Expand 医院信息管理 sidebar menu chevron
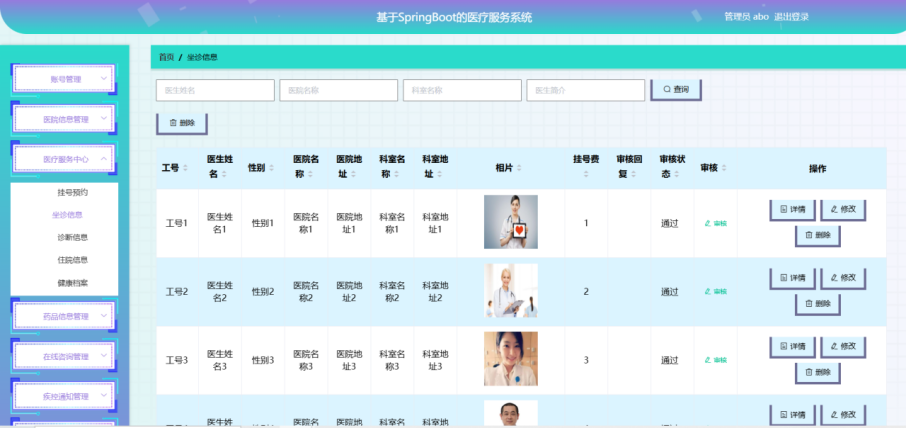The height and width of the screenshot is (428, 907). (104, 118)
